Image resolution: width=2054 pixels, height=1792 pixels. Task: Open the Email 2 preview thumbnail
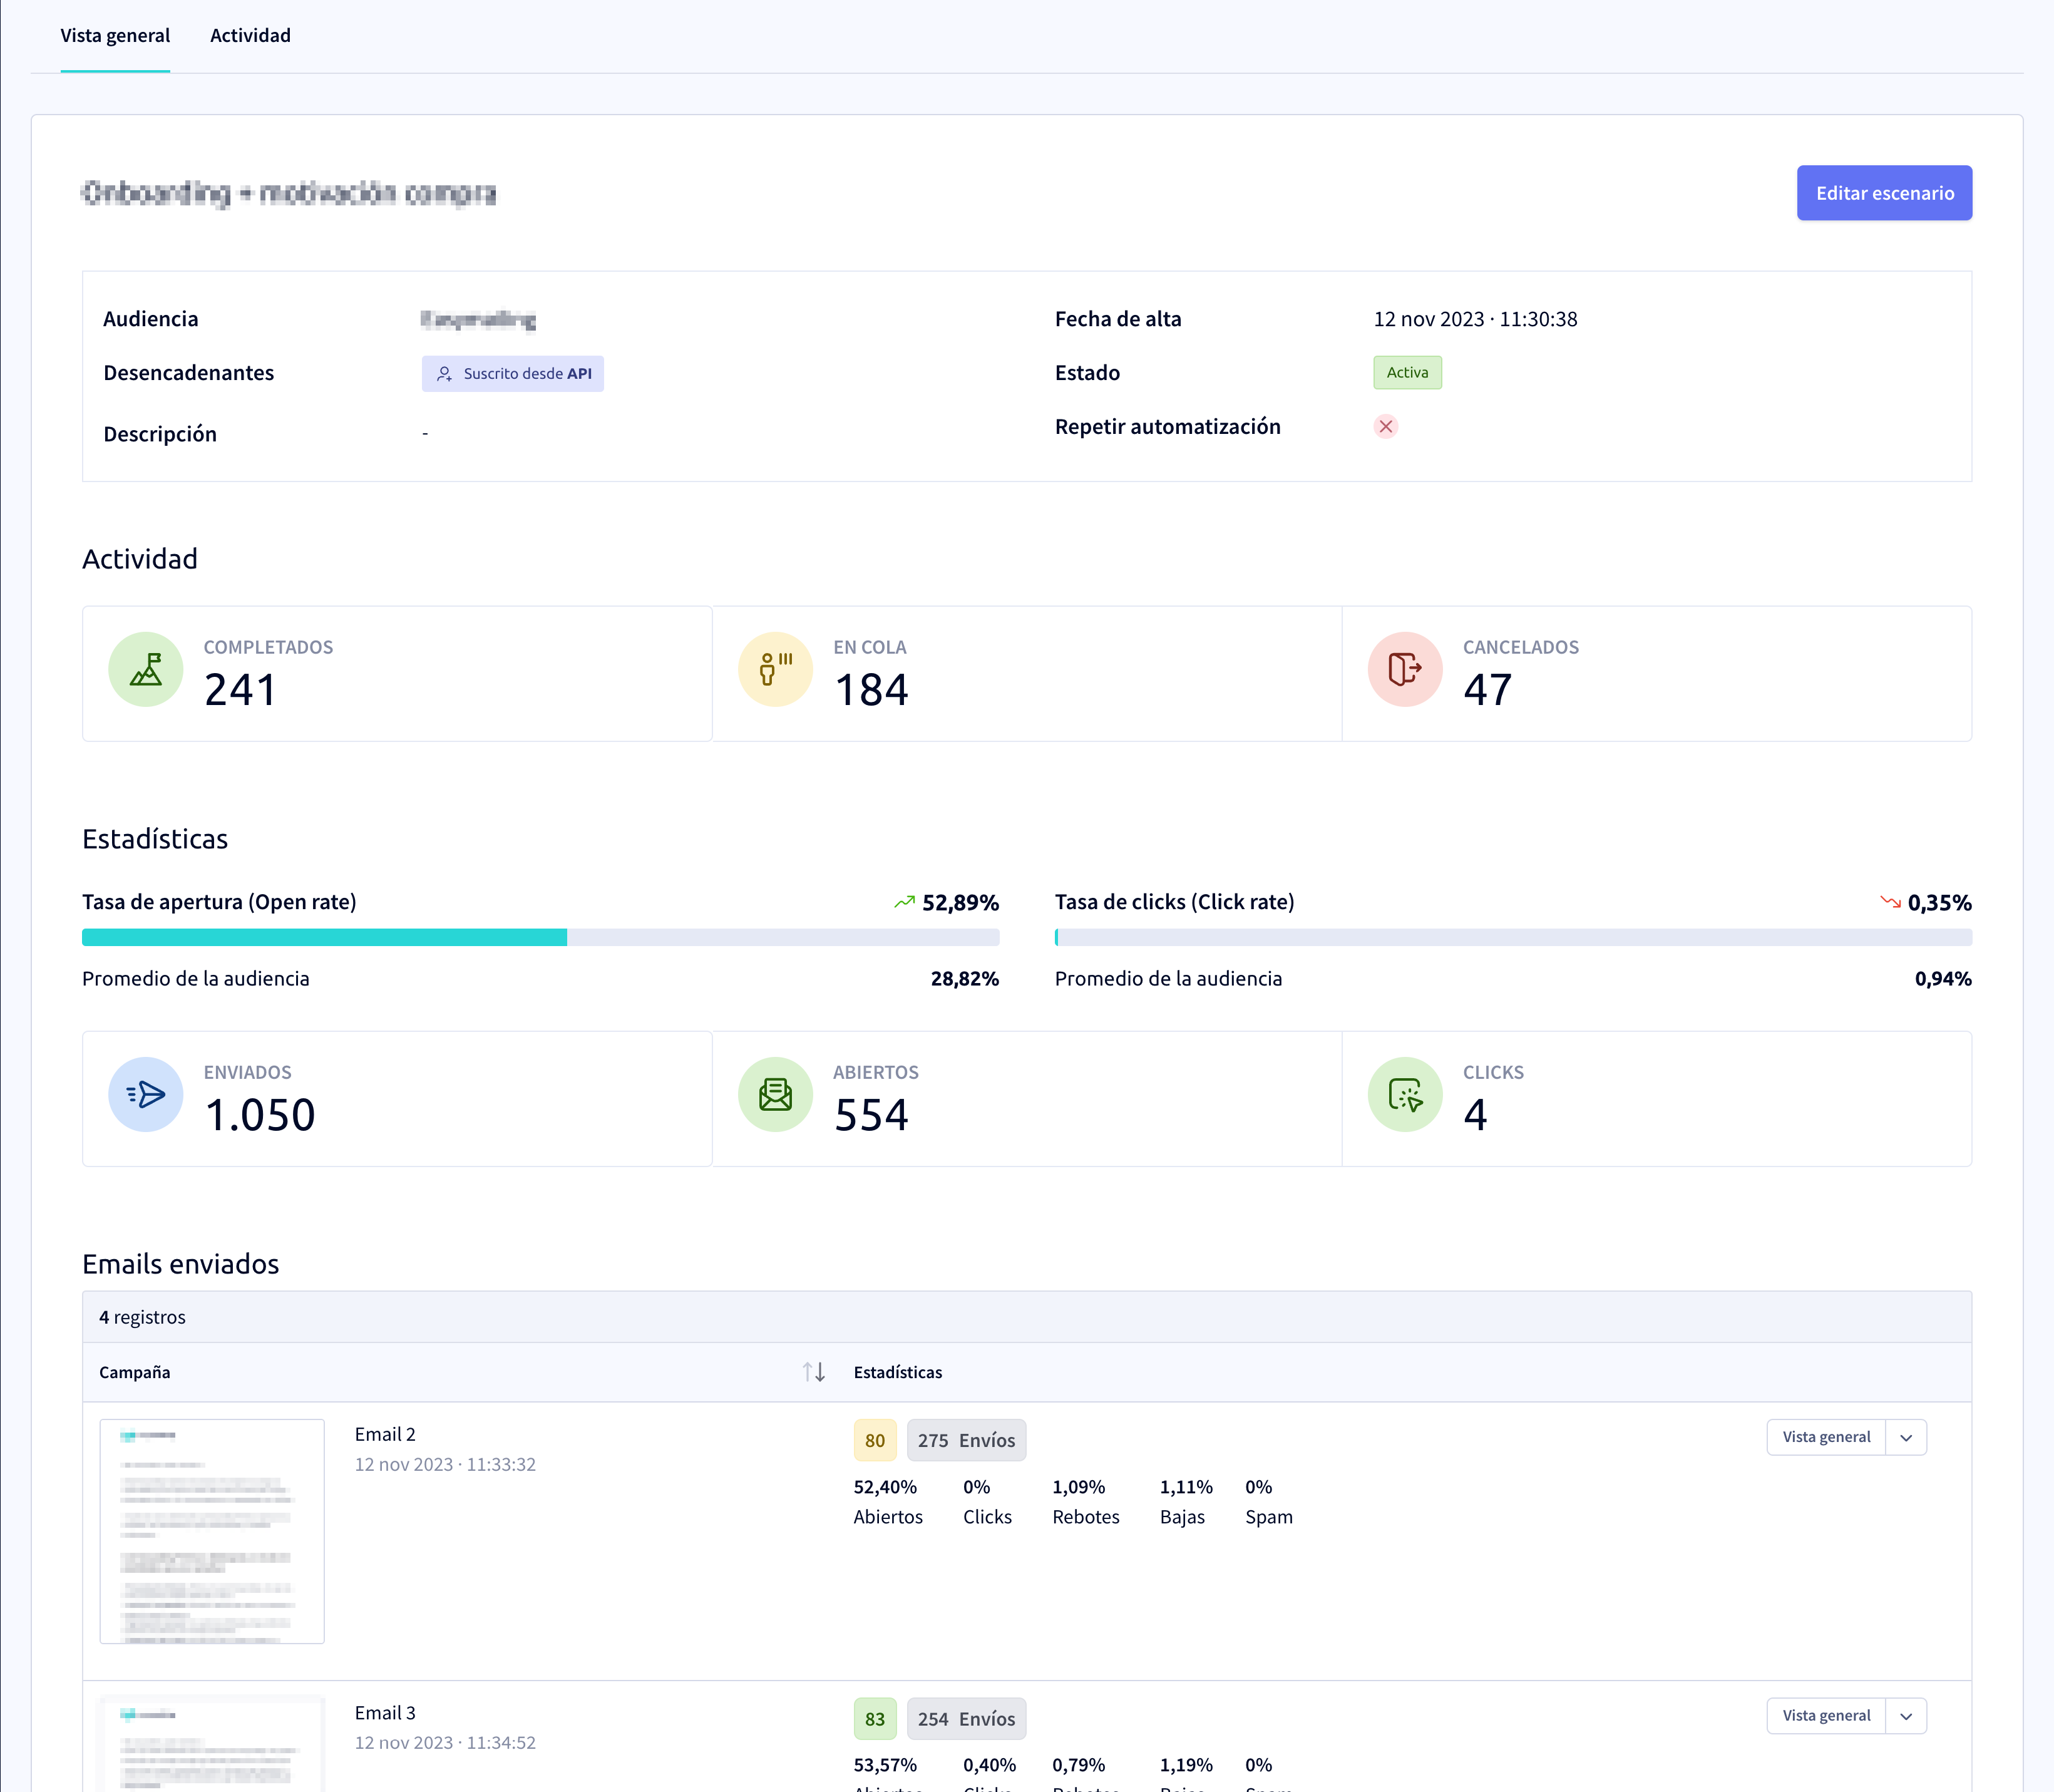pyautogui.click(x=212, y=1531)
